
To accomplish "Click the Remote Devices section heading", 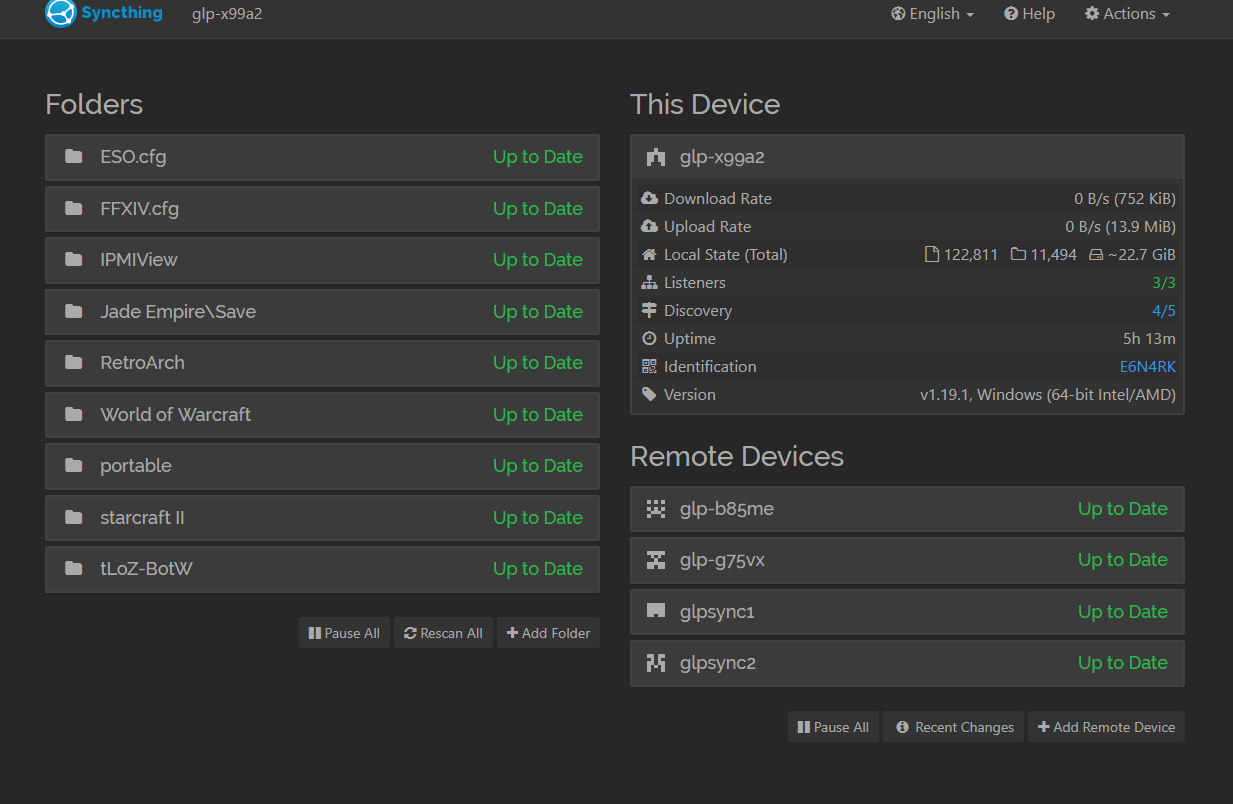I will [x=737, y=457].
